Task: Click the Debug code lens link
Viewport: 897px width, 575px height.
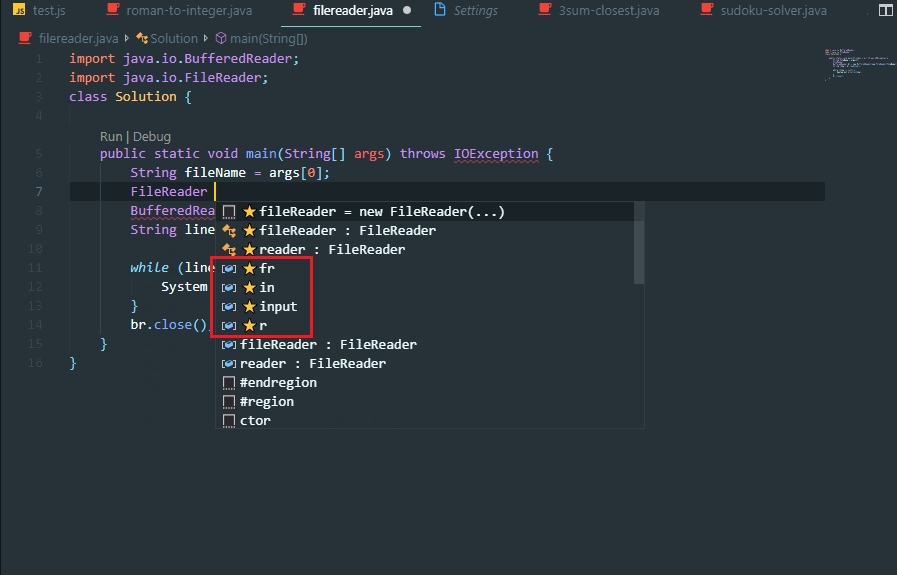Action: pos(152,137)
